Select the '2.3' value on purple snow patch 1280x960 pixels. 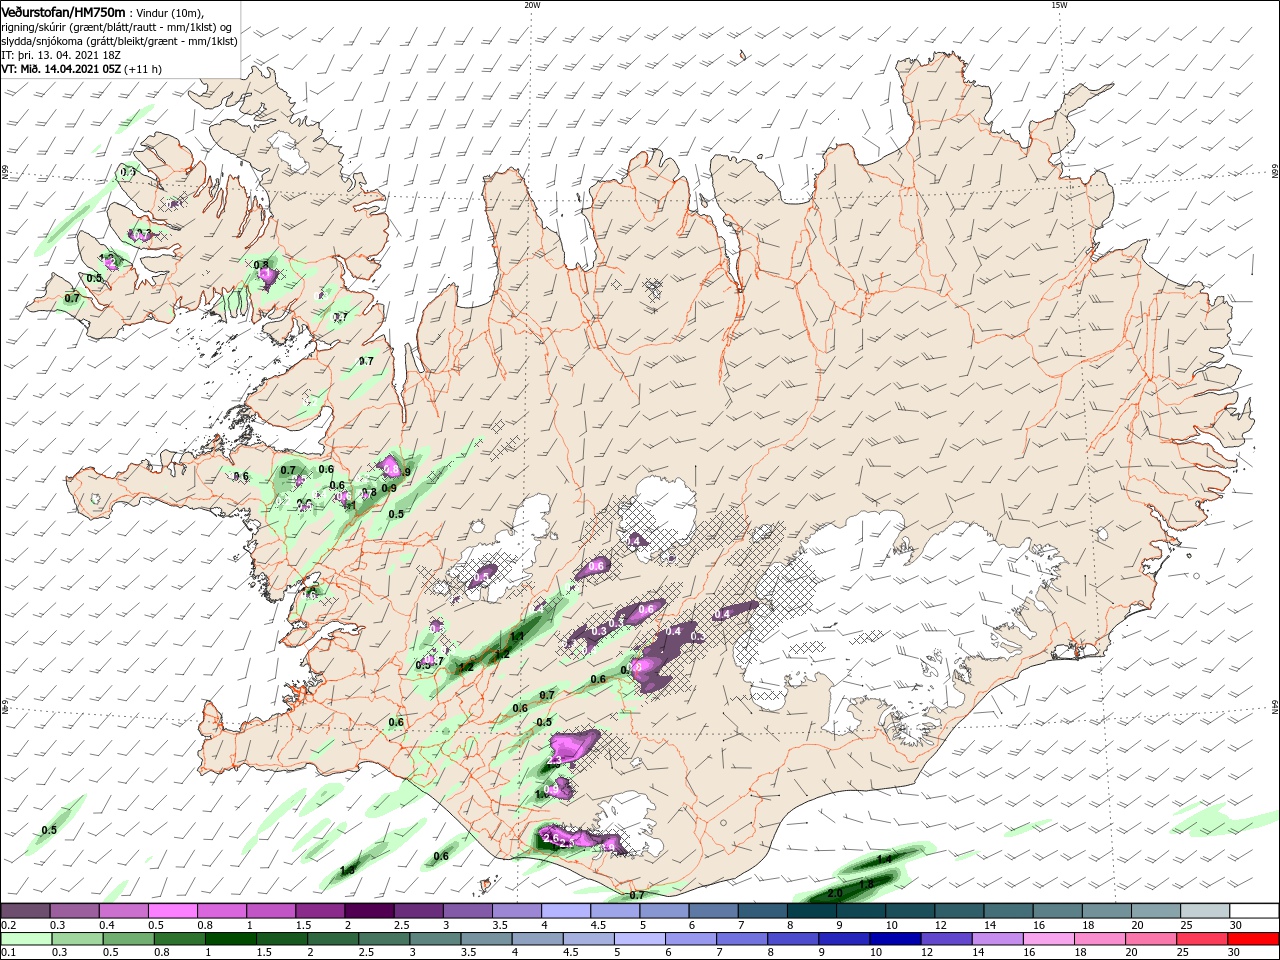tap(556, 762)
